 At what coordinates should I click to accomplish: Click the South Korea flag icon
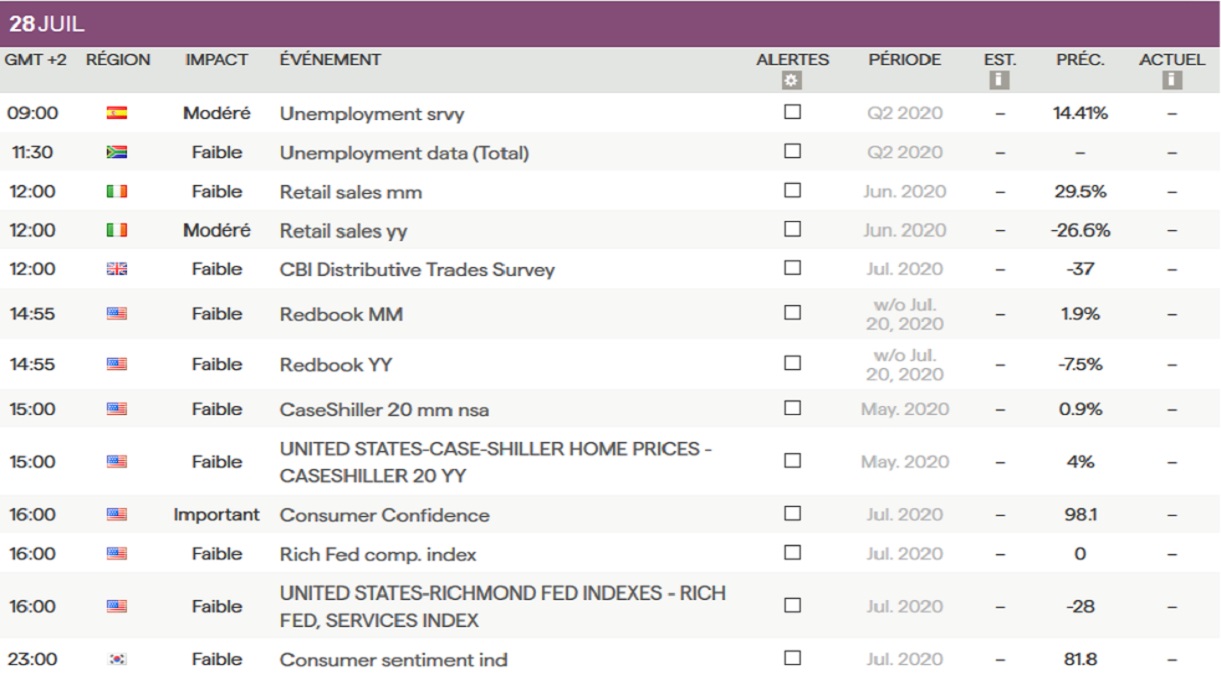[x=117, y=659]
